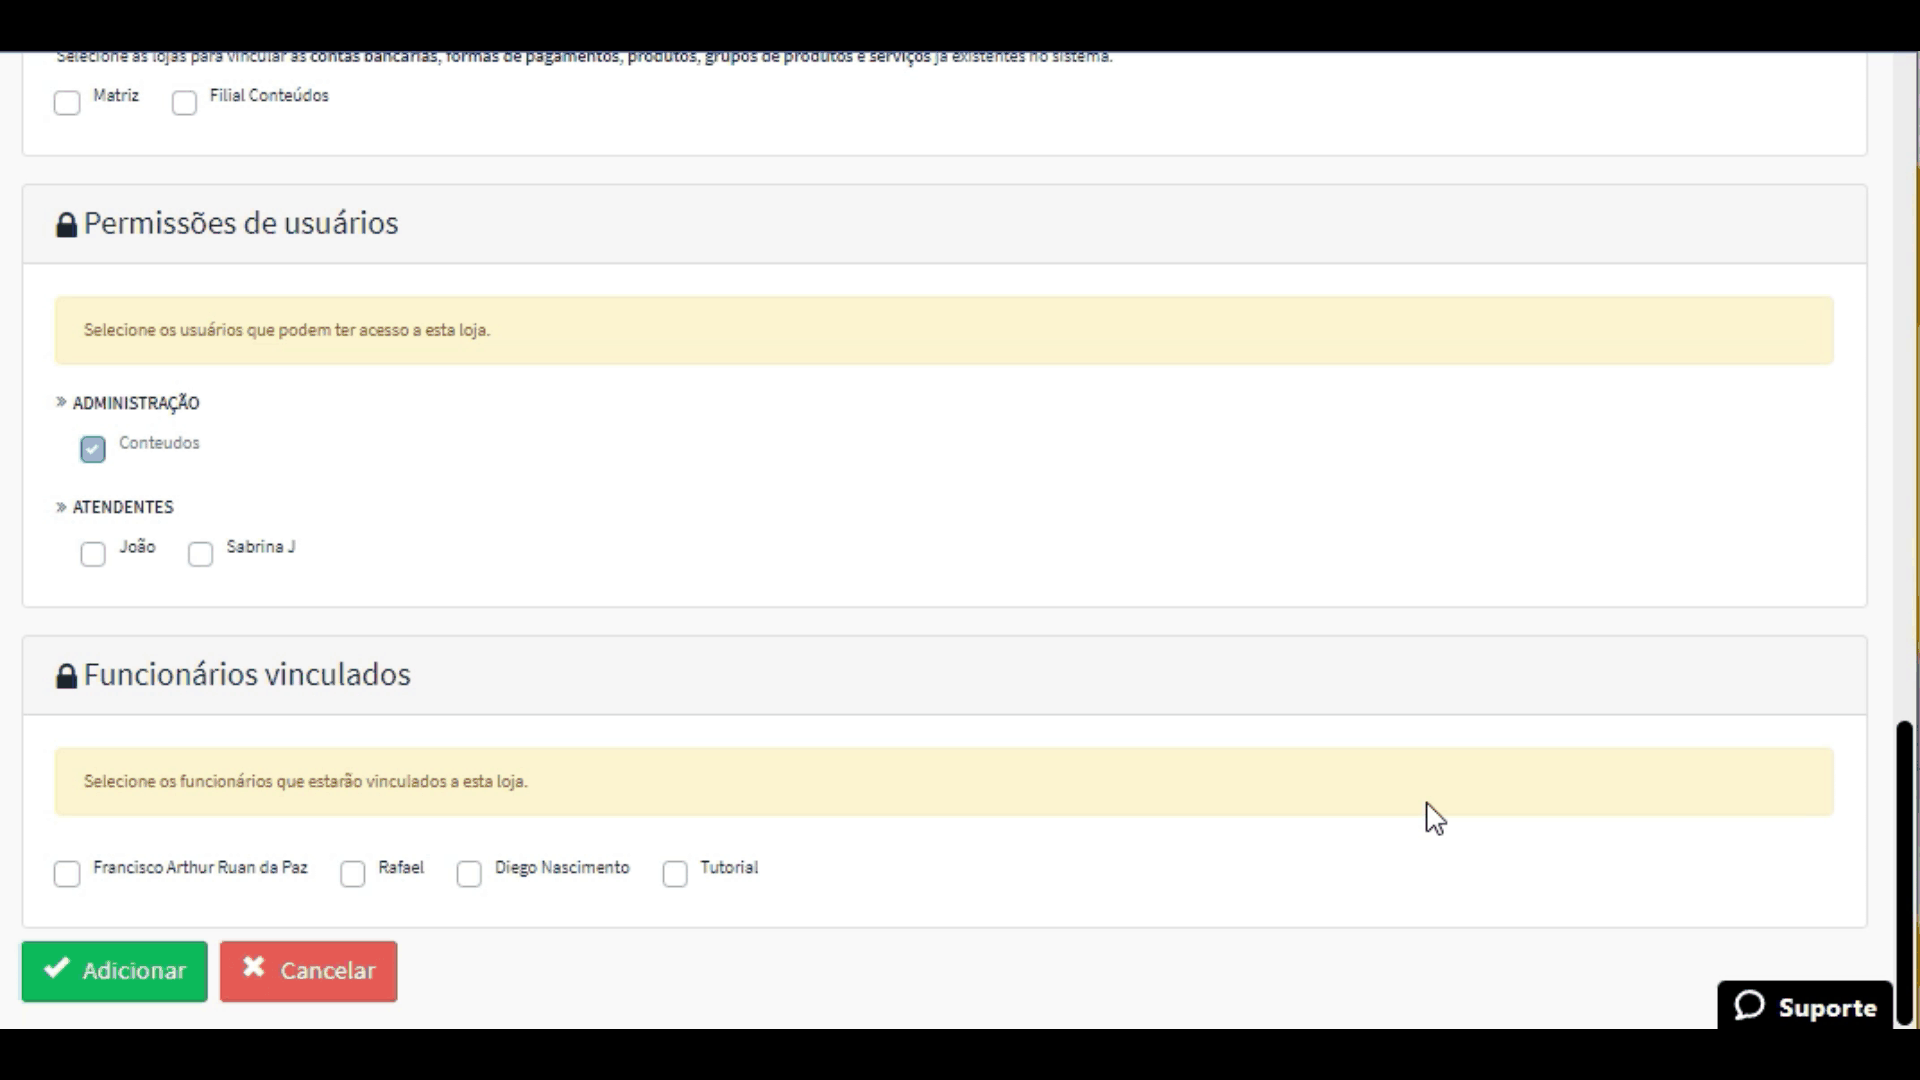
Task: Click the chevron icon next to ADMINISTRAÇÃO
Action: pyautogui.click(x=61, y=402)
